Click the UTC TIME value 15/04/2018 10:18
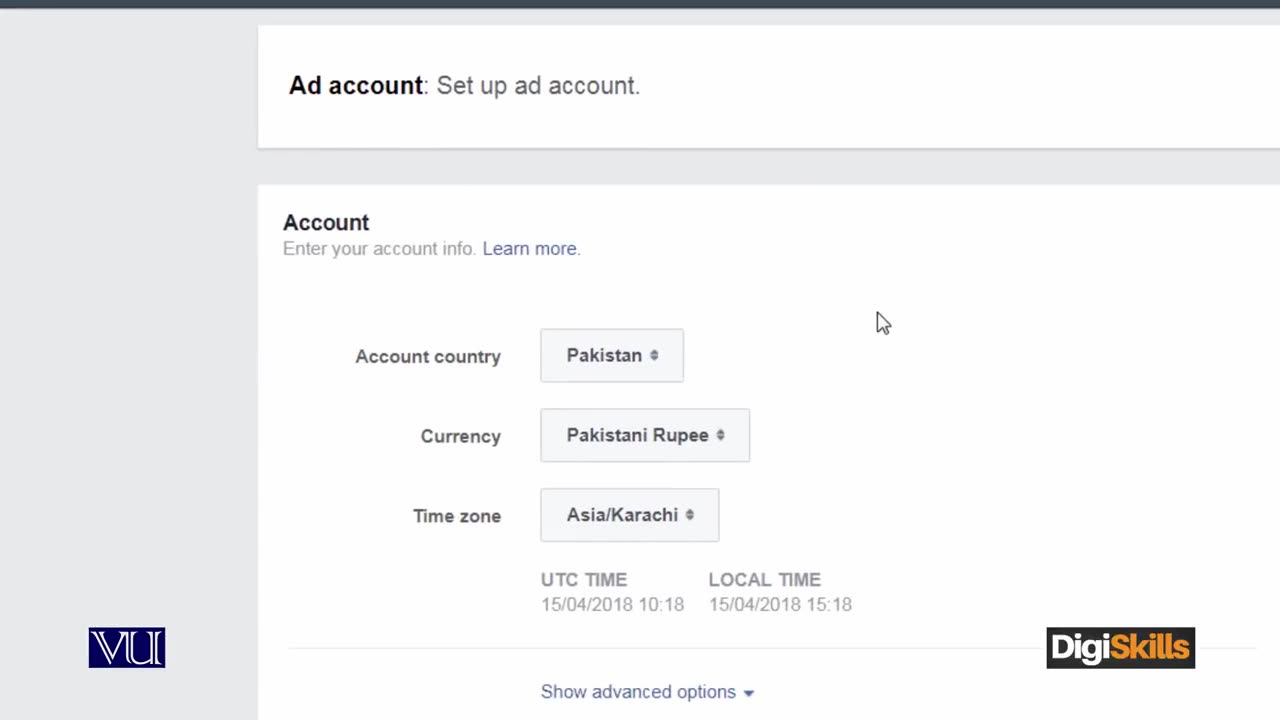Screen dimensions: 1280x720 (x=612, y=604)
